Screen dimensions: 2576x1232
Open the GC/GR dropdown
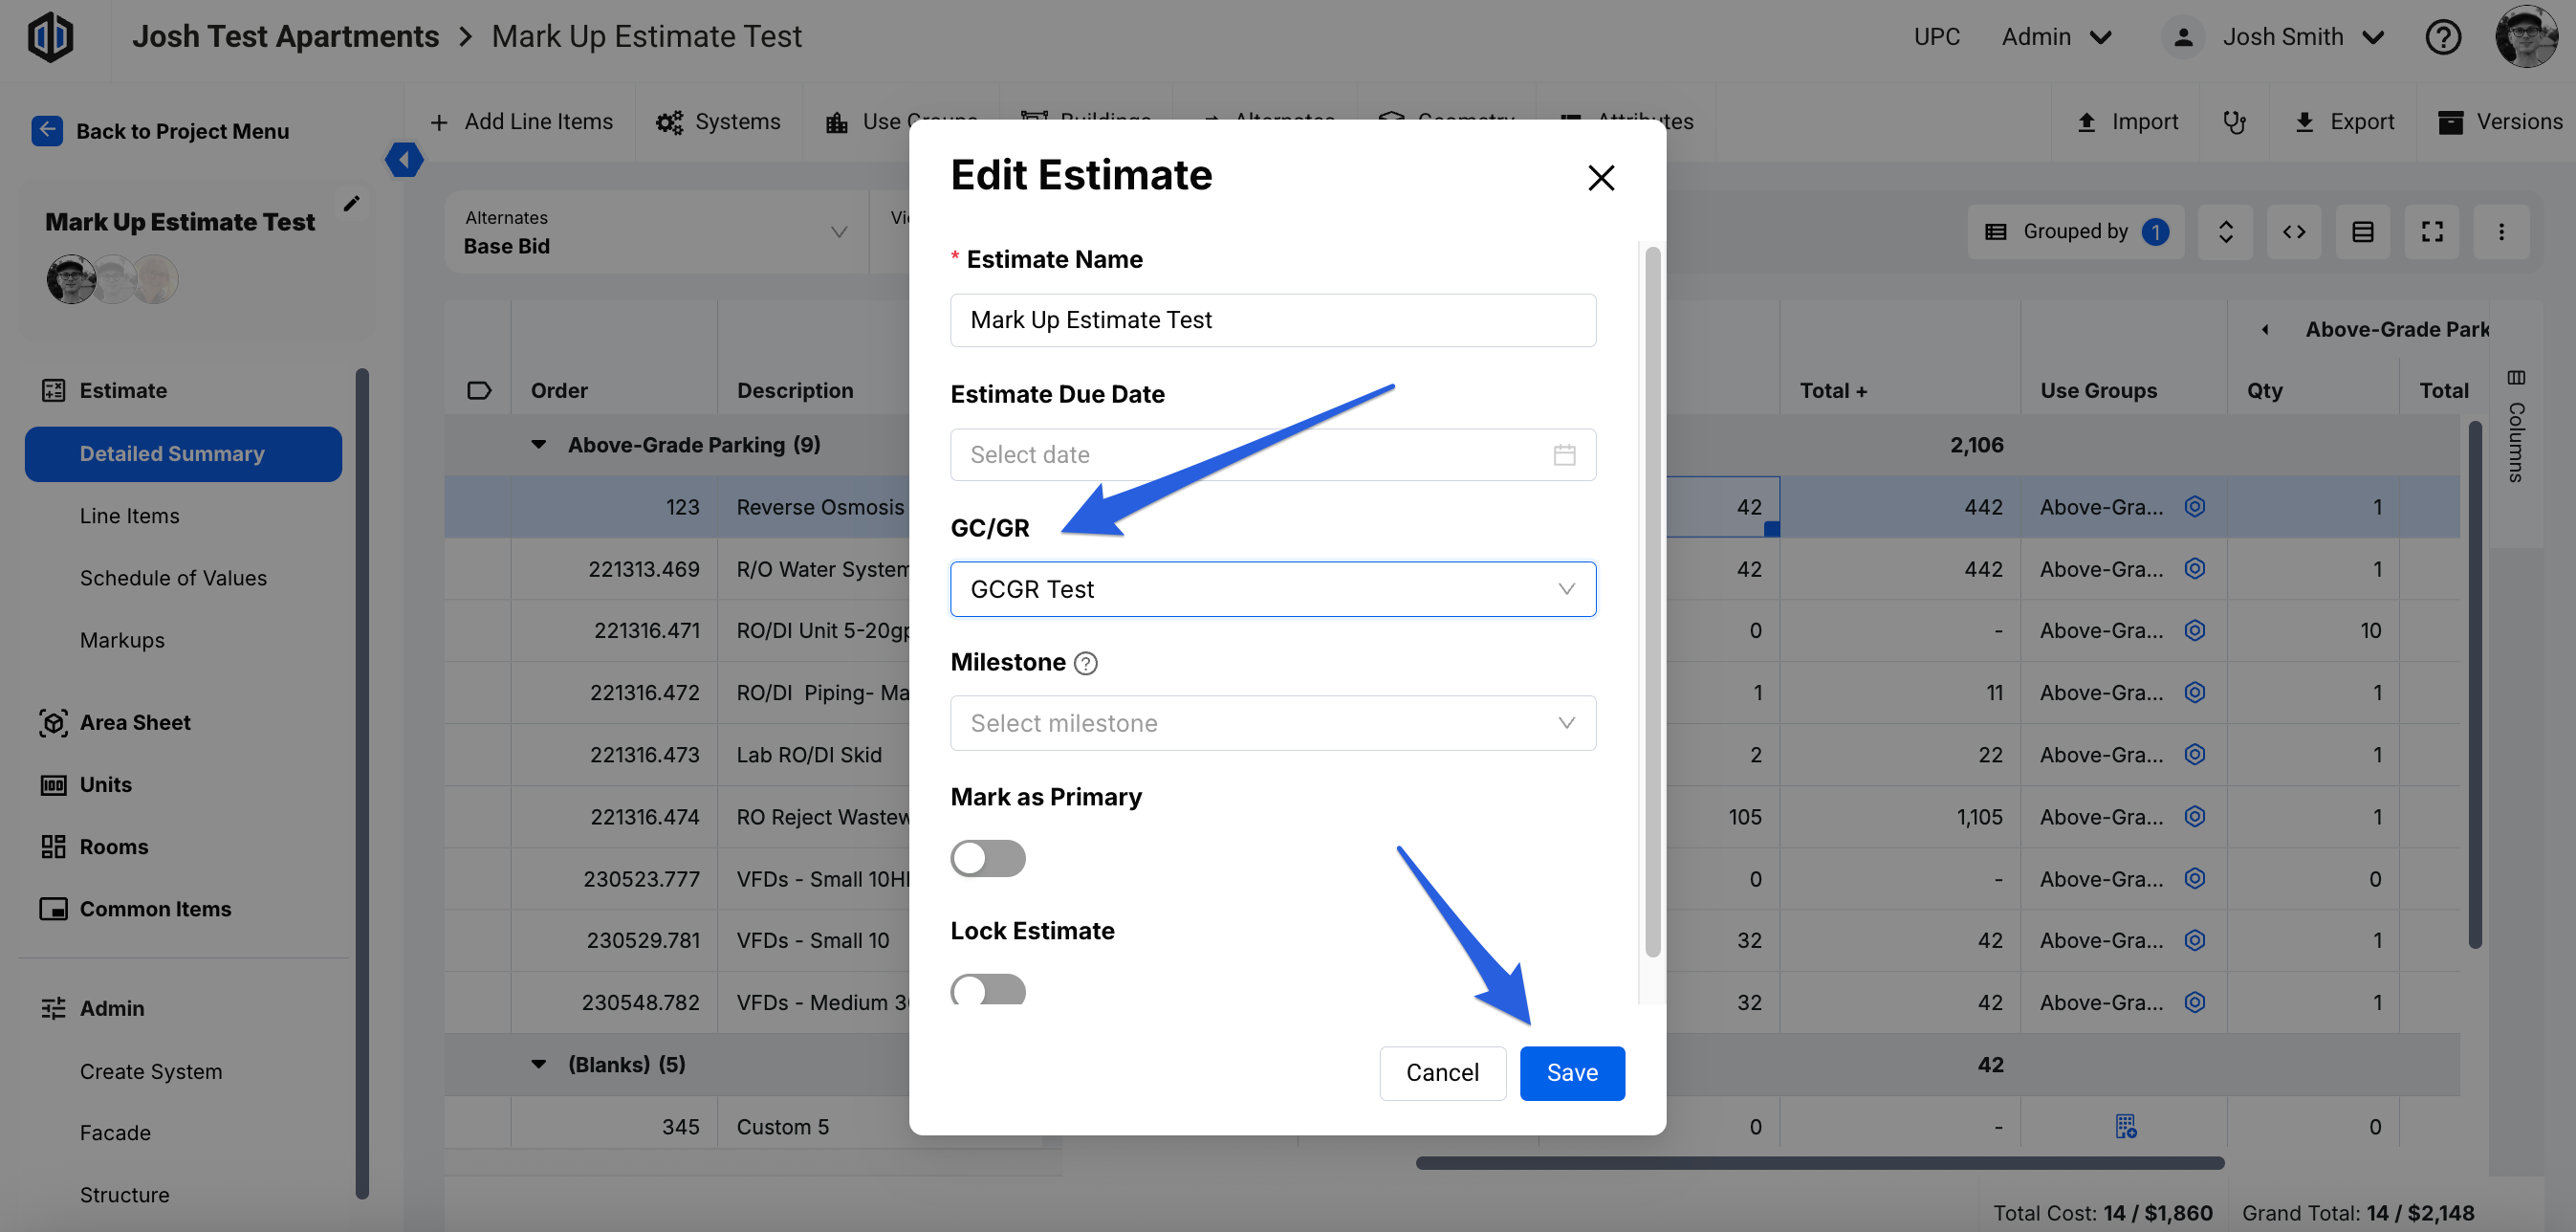(1272, 589)
